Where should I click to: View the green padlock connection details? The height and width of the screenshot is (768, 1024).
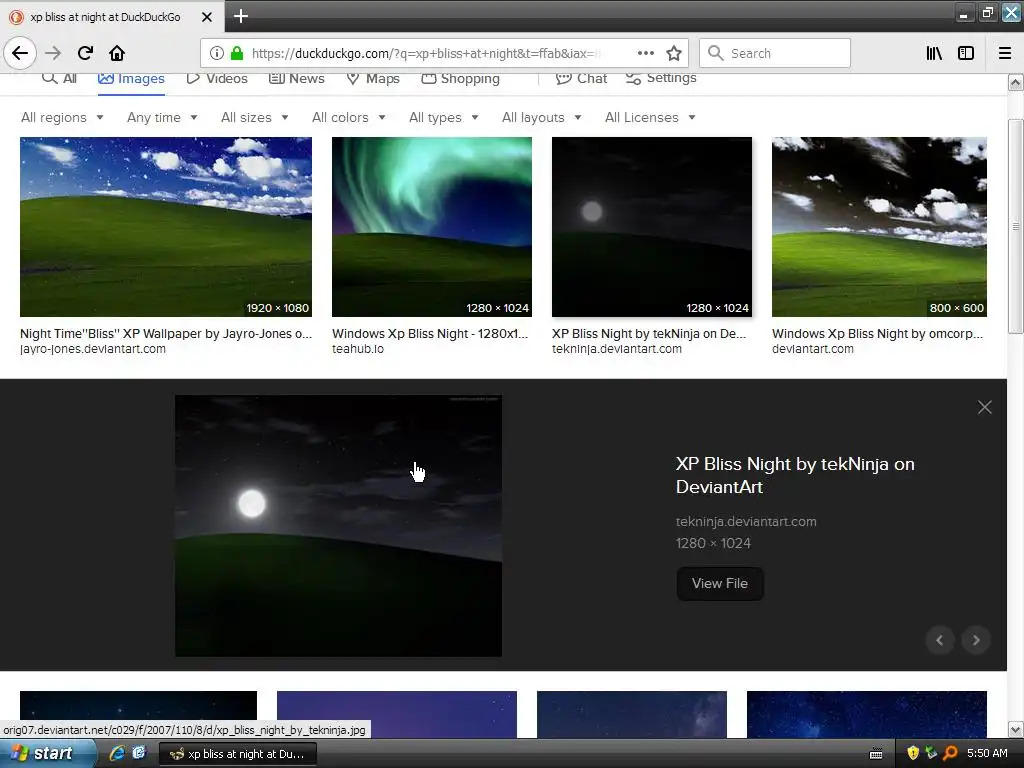(x=237, y=53)
